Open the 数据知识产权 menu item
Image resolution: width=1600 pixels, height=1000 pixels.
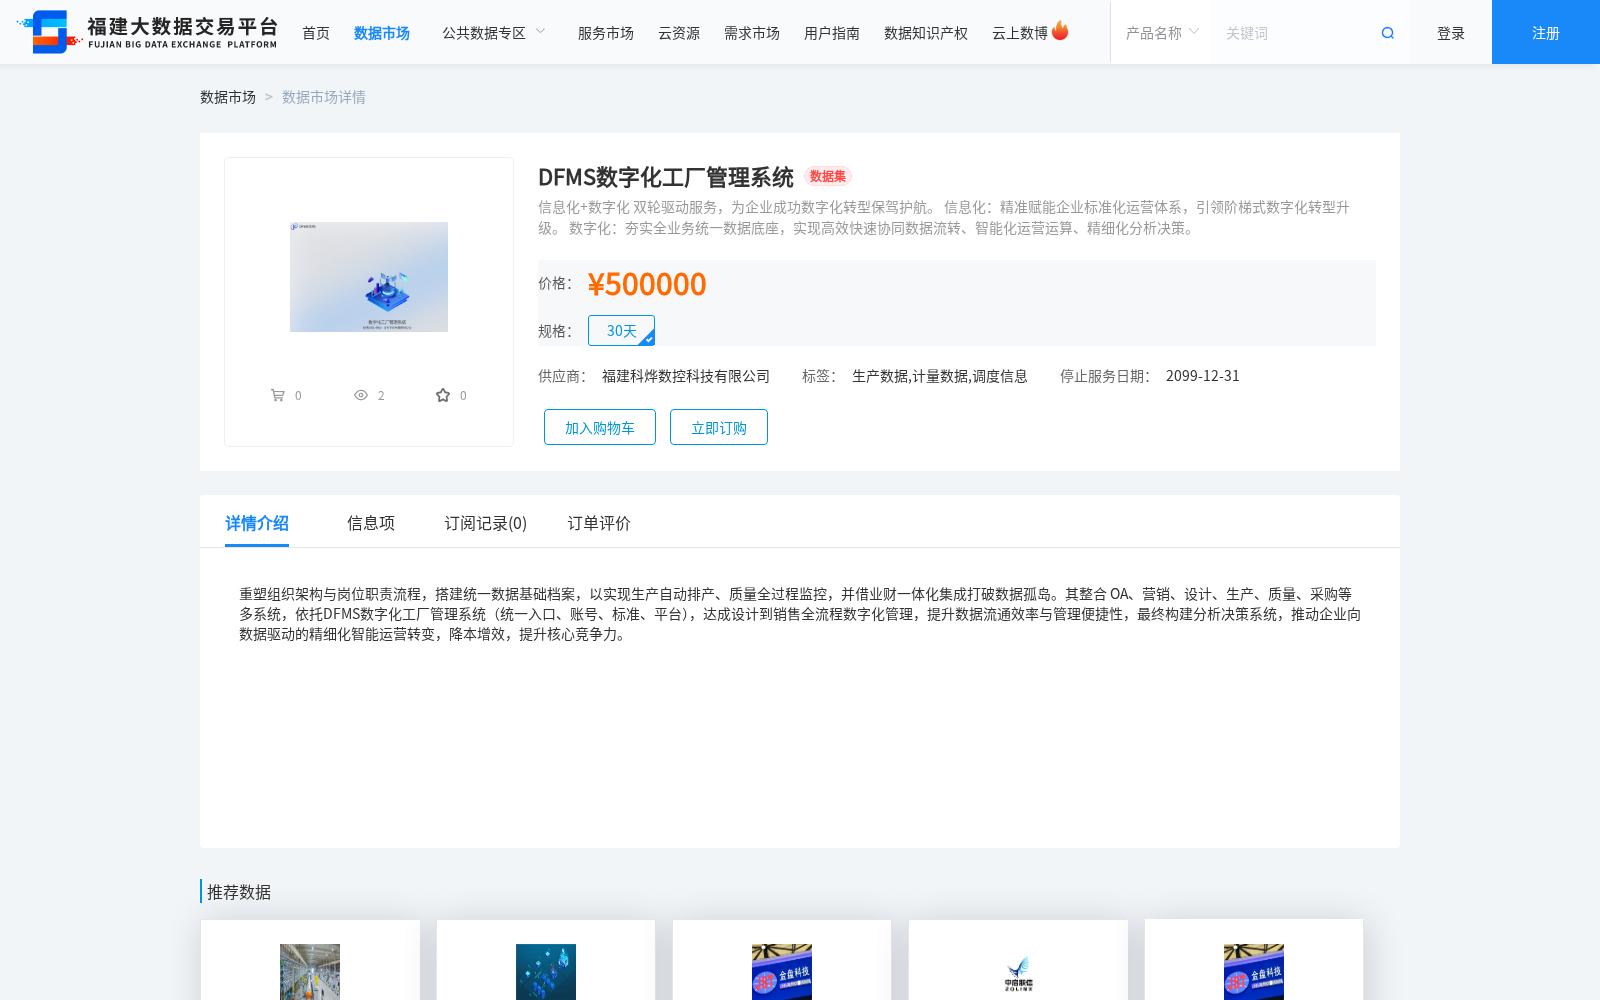[926, 33]
